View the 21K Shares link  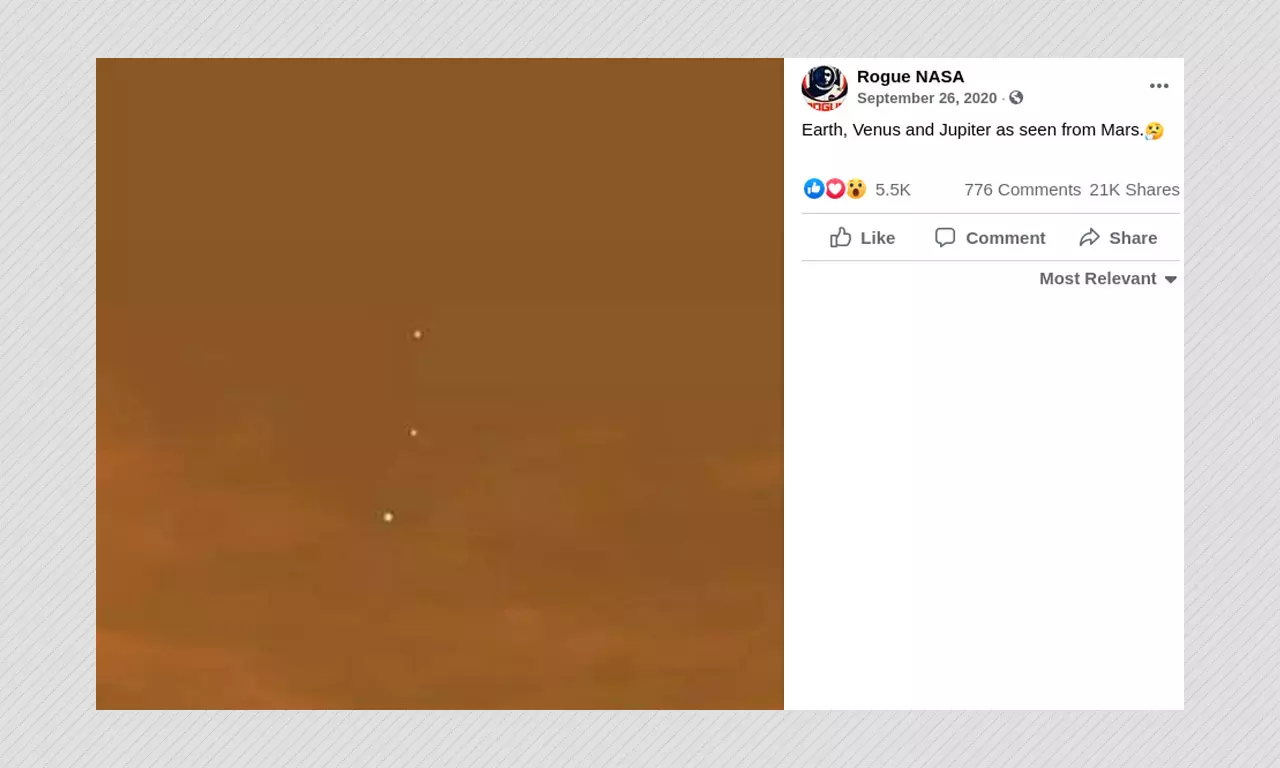click(x=1134, y=190)
